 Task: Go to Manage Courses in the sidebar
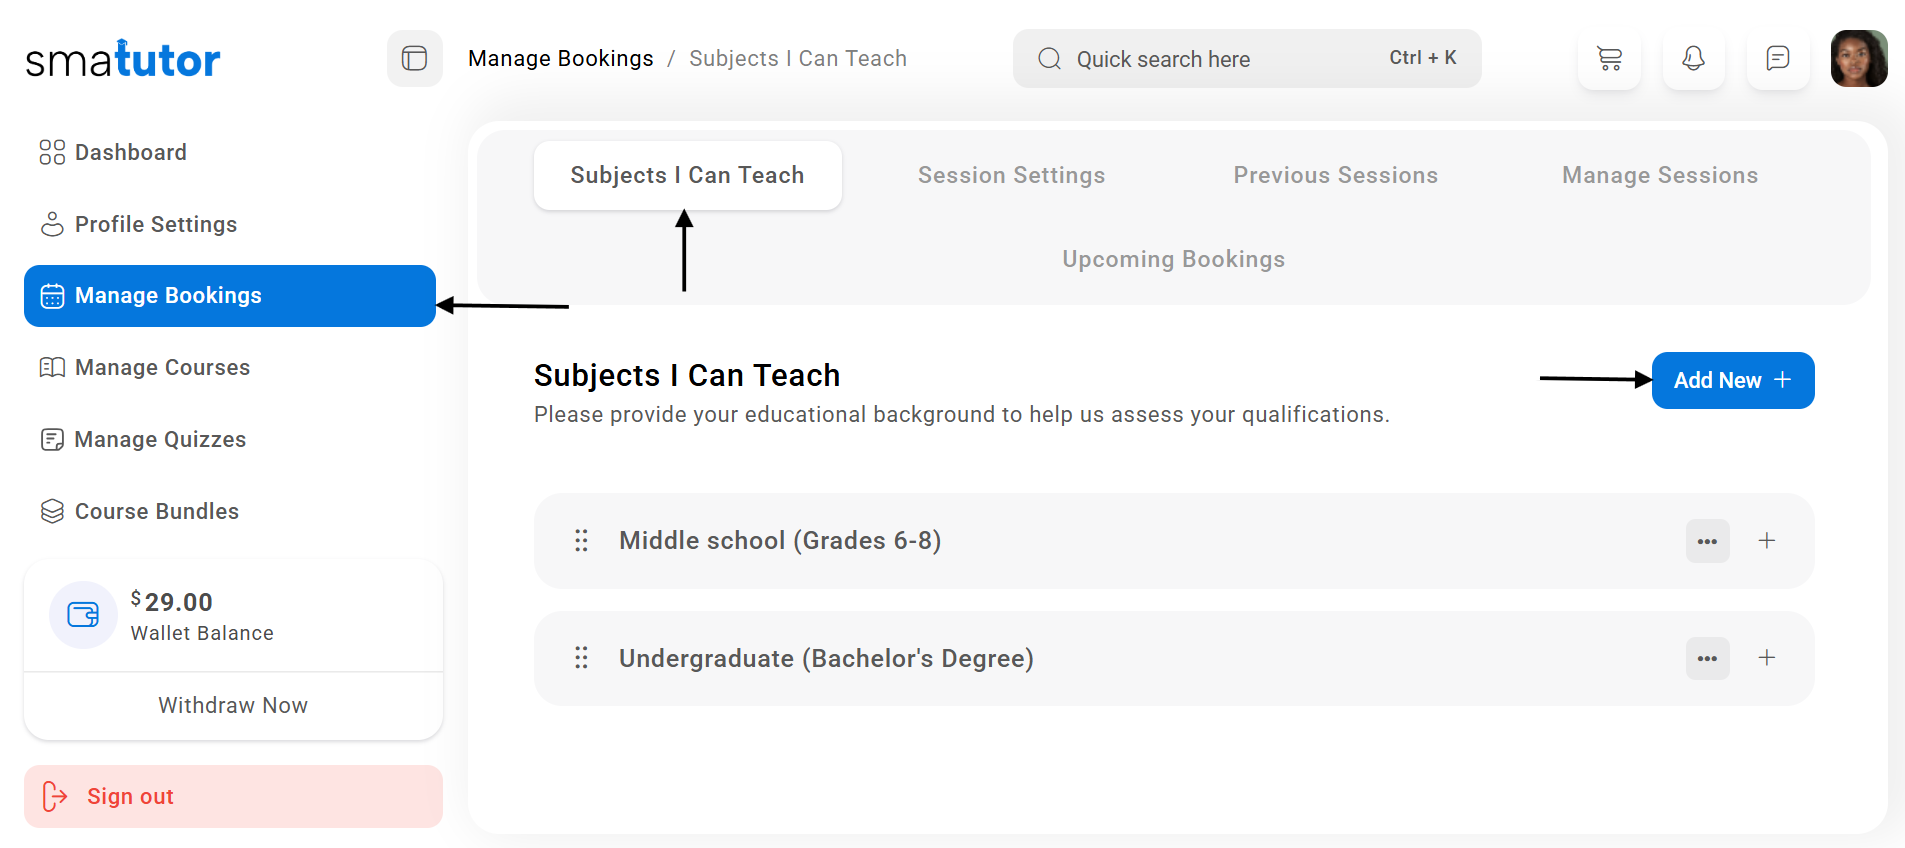(x=162, y=368)
